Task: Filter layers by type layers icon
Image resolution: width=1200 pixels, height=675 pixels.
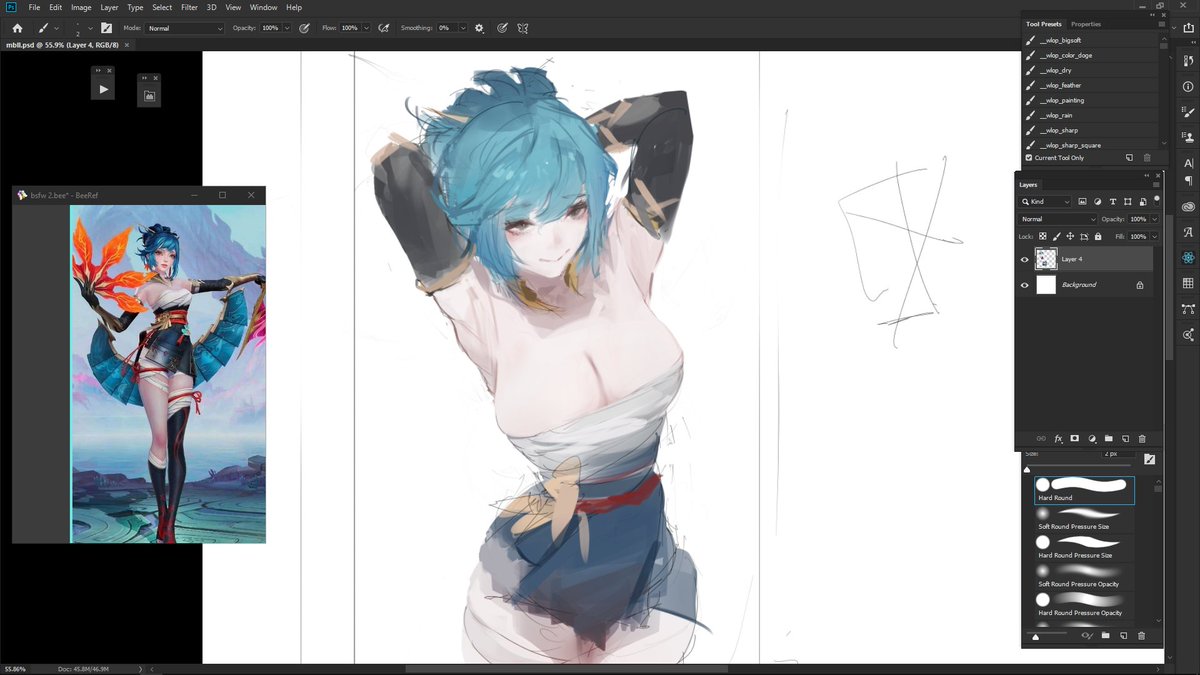Action: point(1112,202)
